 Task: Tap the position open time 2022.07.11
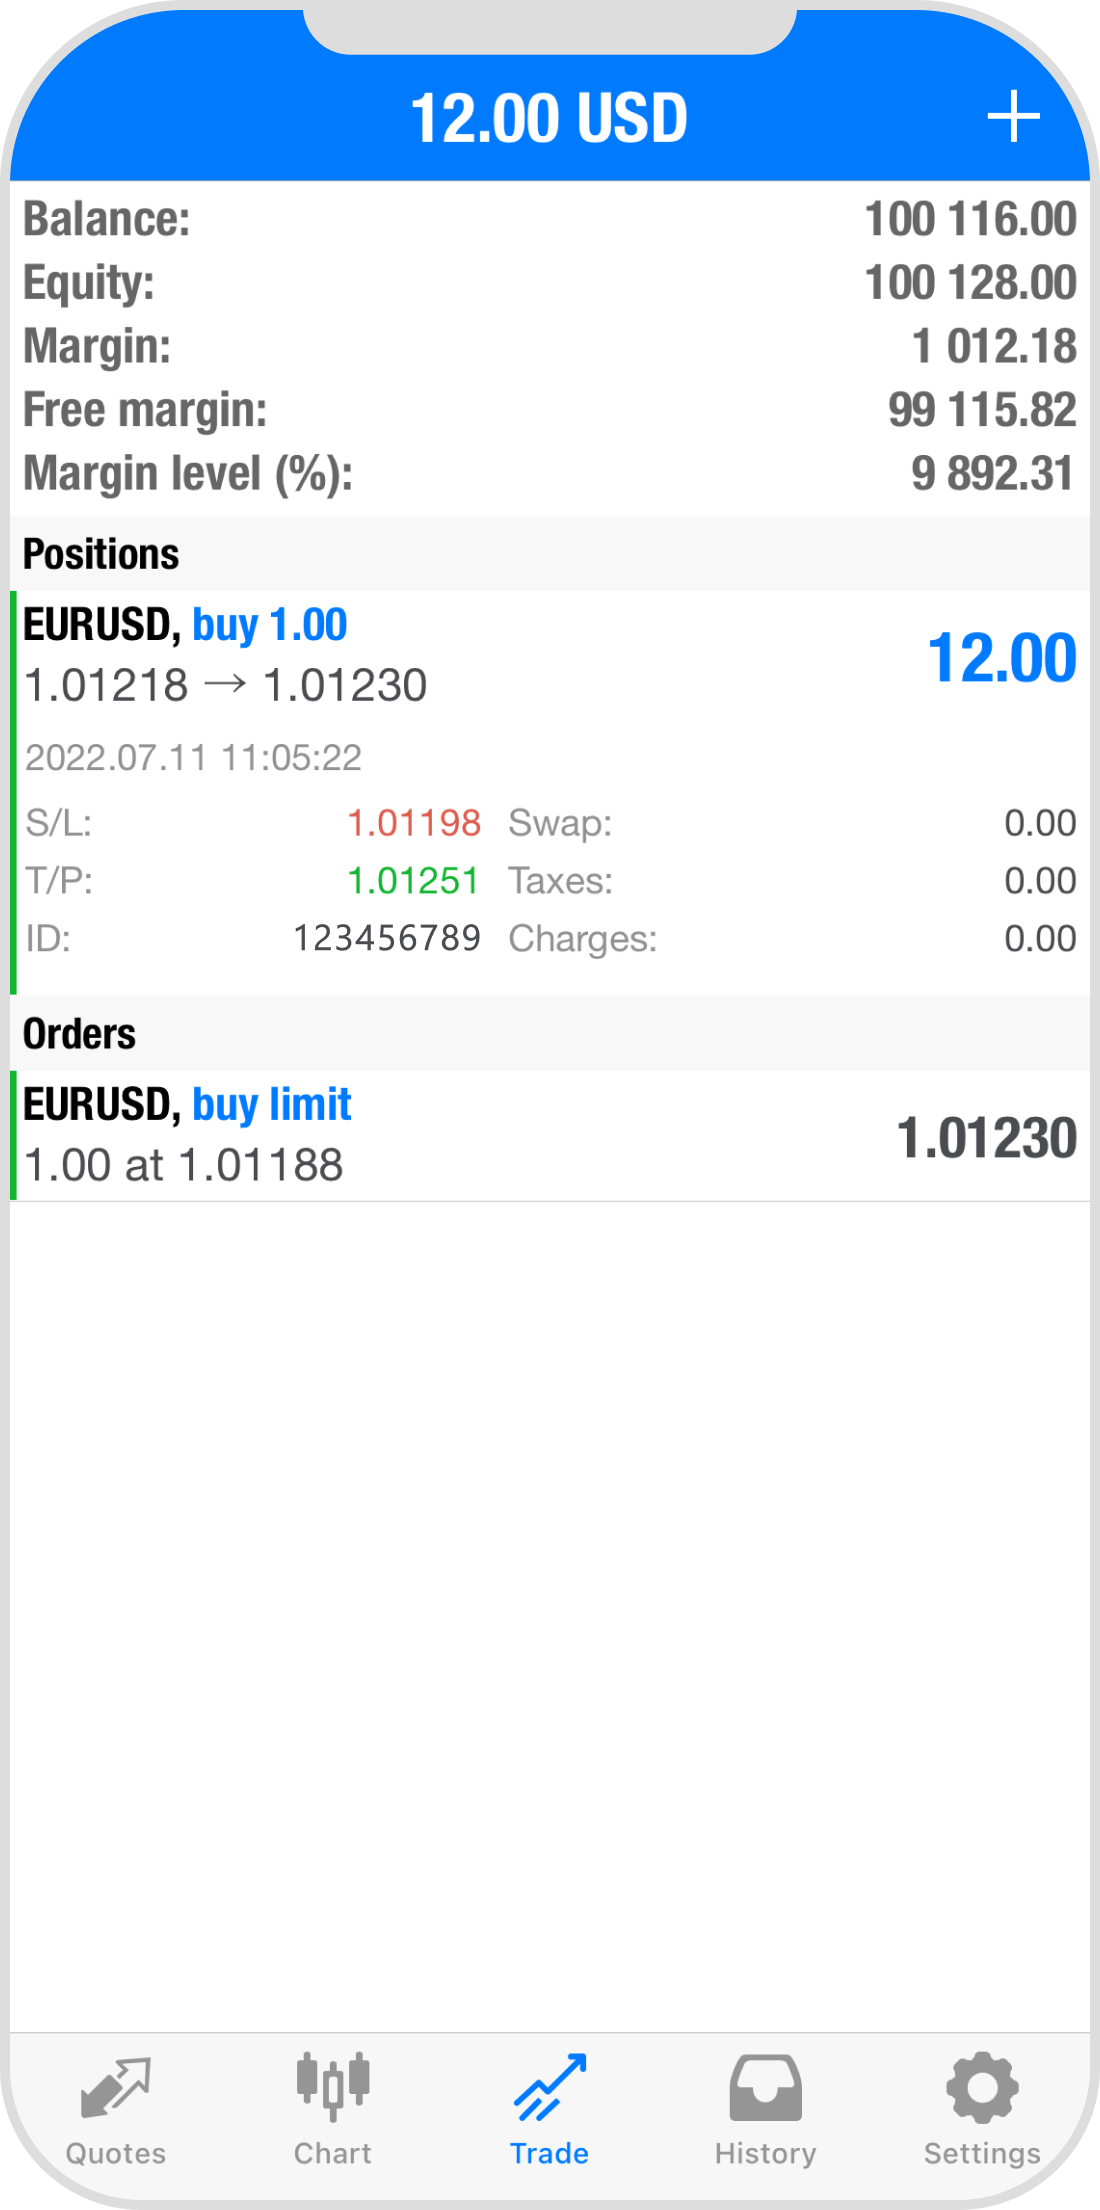pos(193,758)
